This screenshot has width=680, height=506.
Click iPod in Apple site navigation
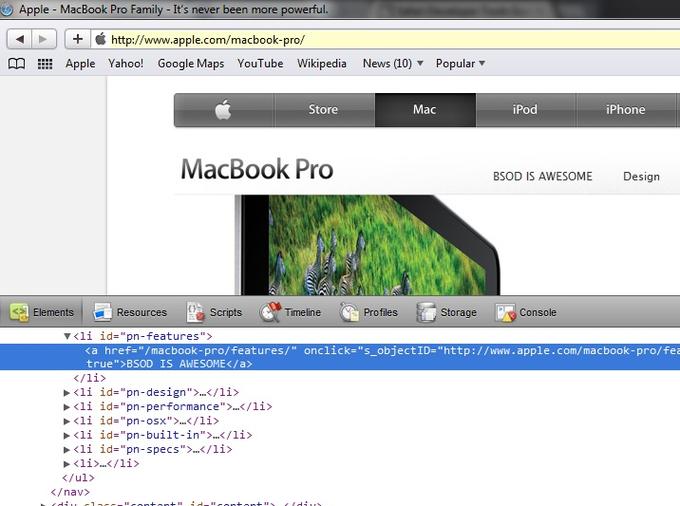coord(525,110)
